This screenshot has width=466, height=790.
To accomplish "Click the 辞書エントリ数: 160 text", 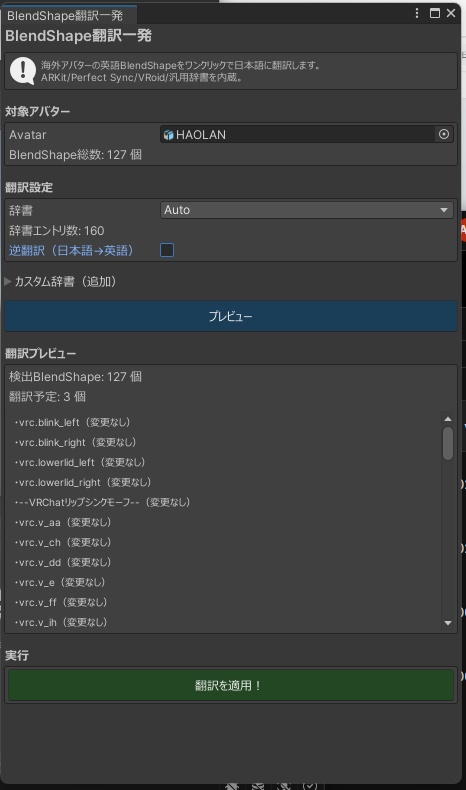I will pyautogui.click(x=57, y=231).
